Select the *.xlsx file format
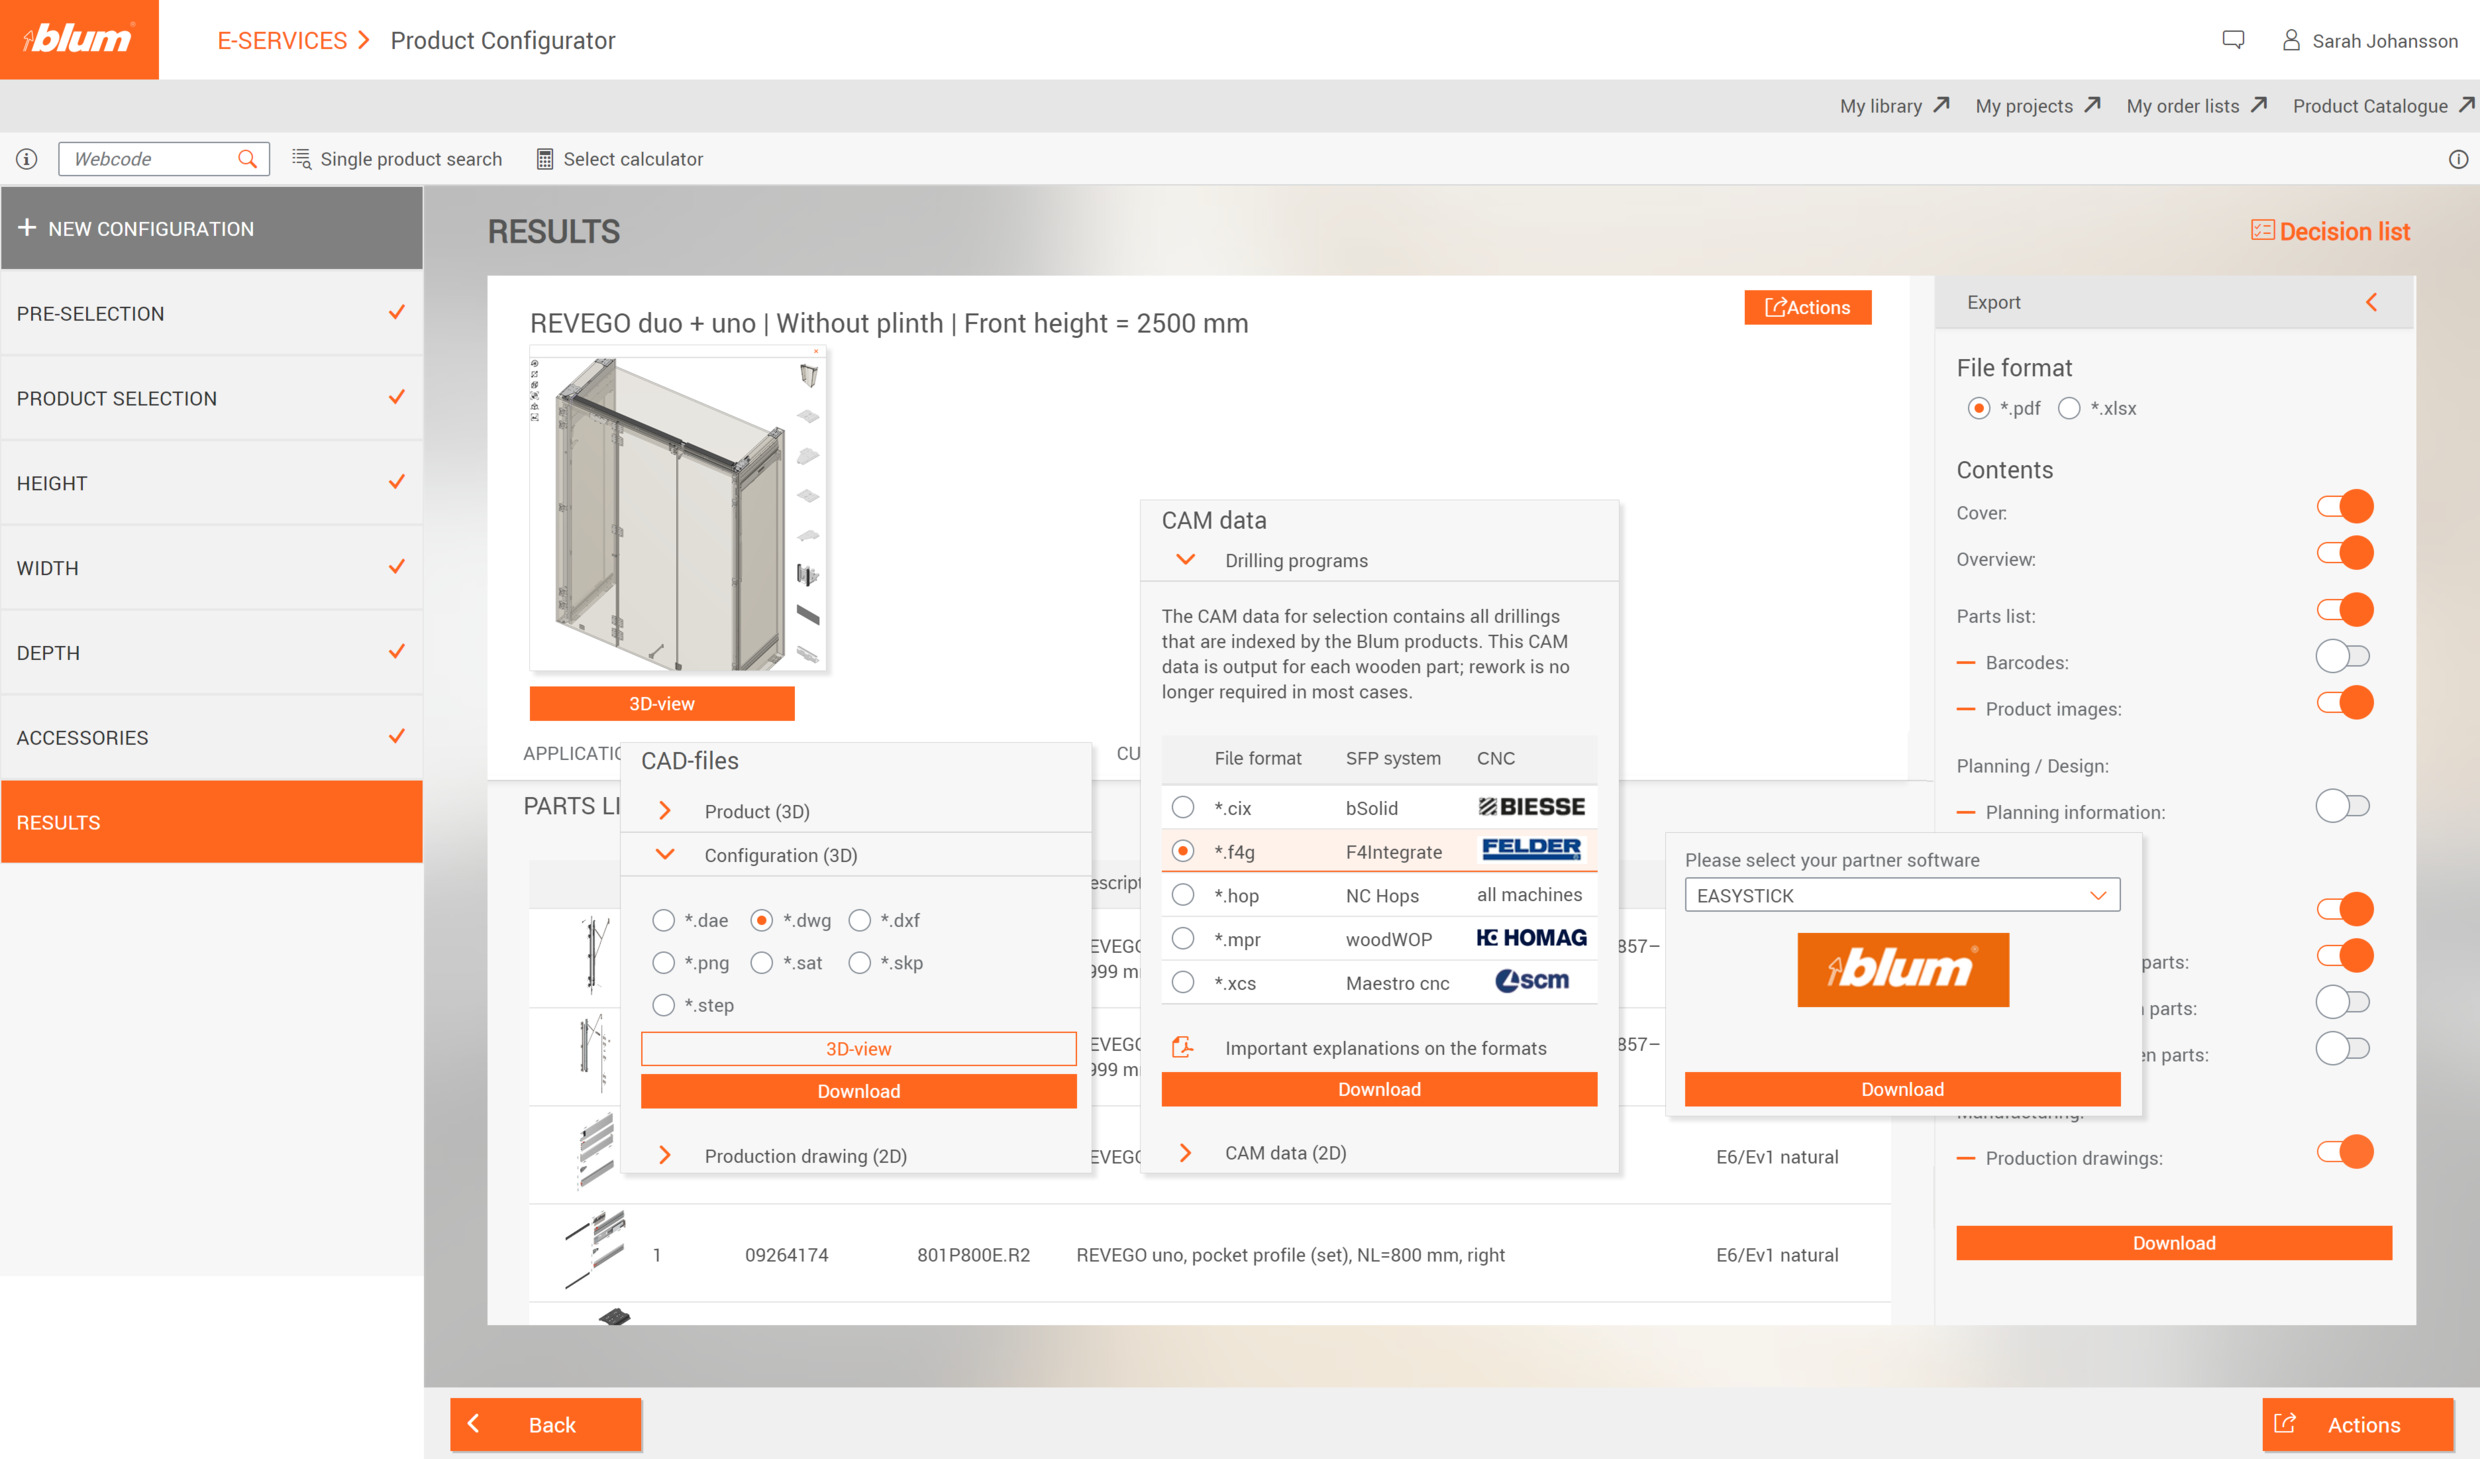Image resolution: width=2480 pixels, height=1459 pixels. pos(2069,408)
